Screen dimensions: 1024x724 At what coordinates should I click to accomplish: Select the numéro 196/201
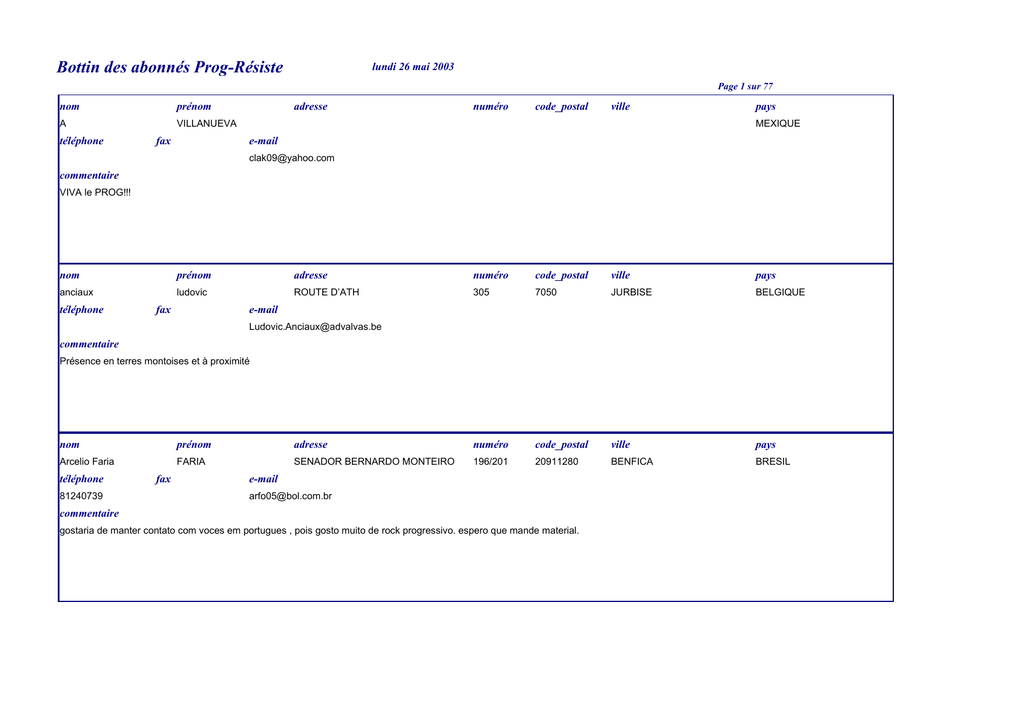point(490,462)
